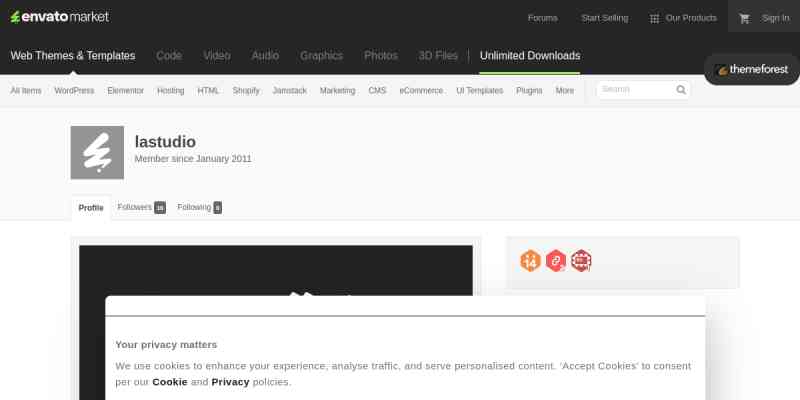Switch to the Following tab
Screen dimensions: 800x400
[x=199, y=208]
